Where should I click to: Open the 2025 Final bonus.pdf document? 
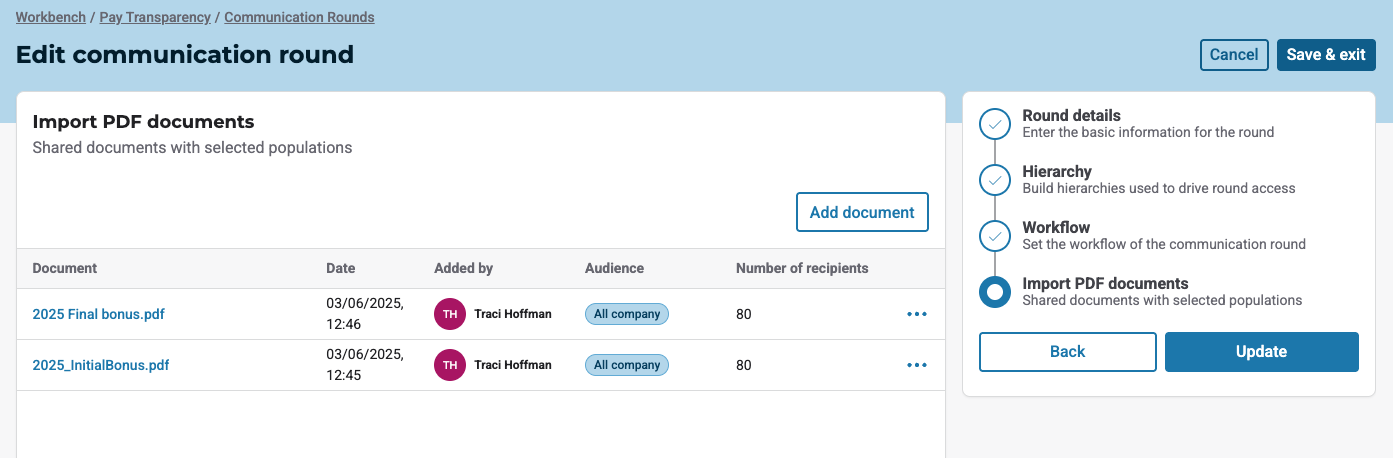[x=98, y=314]
